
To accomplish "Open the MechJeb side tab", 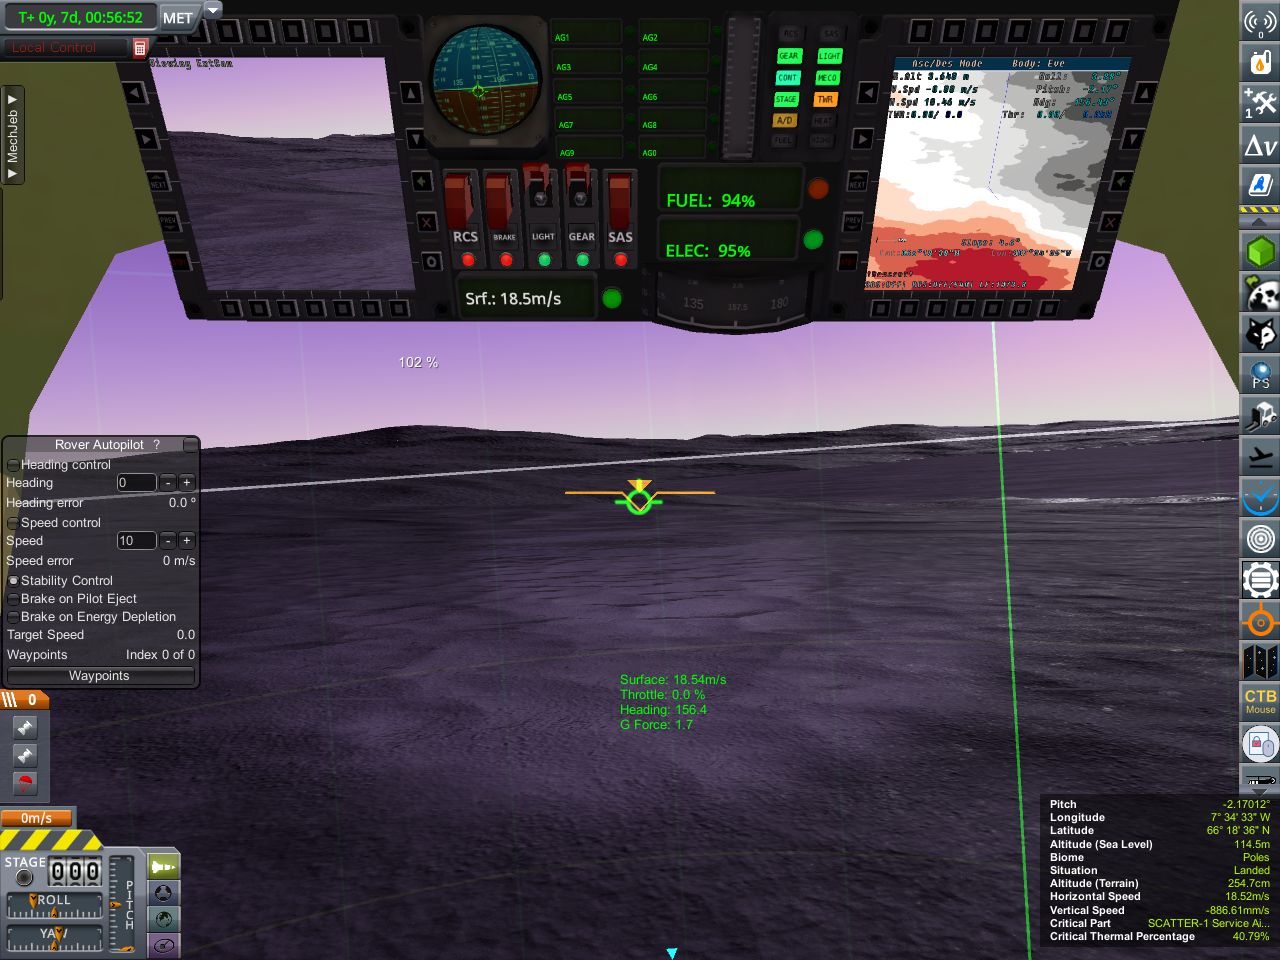I will 12,136.
